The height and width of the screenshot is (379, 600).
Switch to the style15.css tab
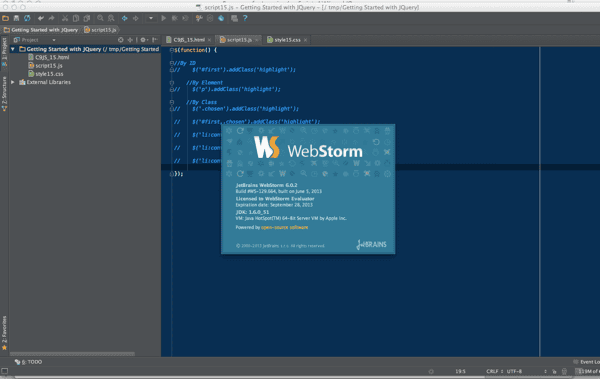(x=287, y=40)
